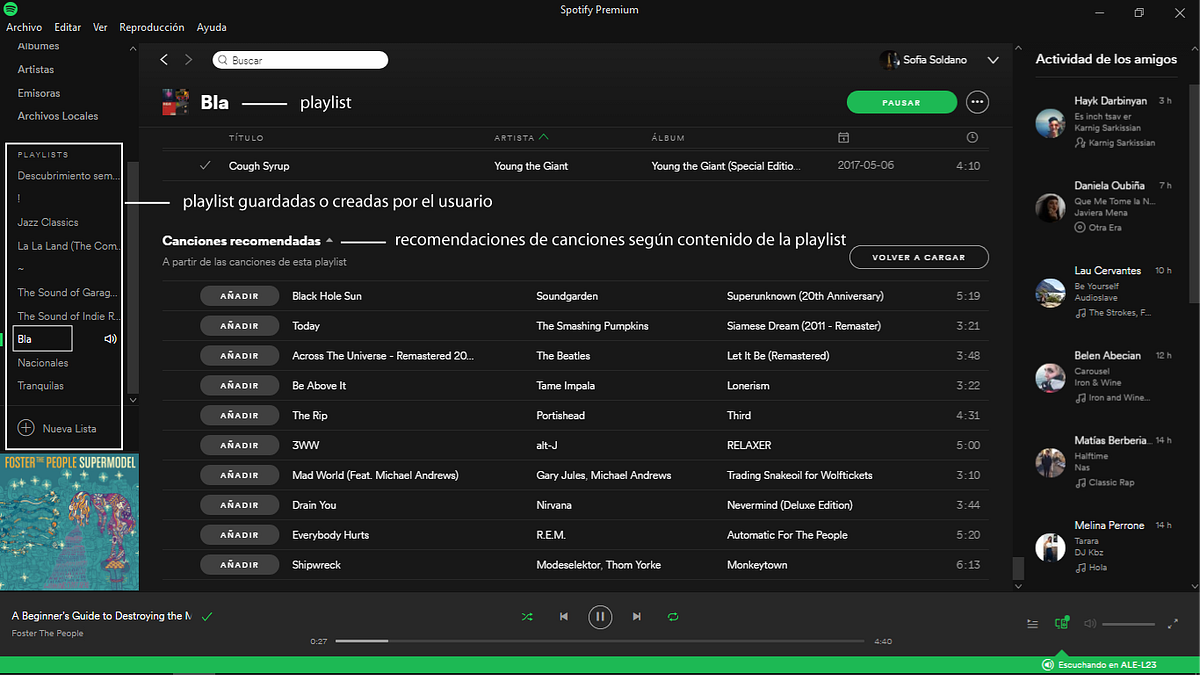Toggle saved checkmark for now-playing track
The width and height of the screenshot is (1200, 675).
tap(207, 617)
